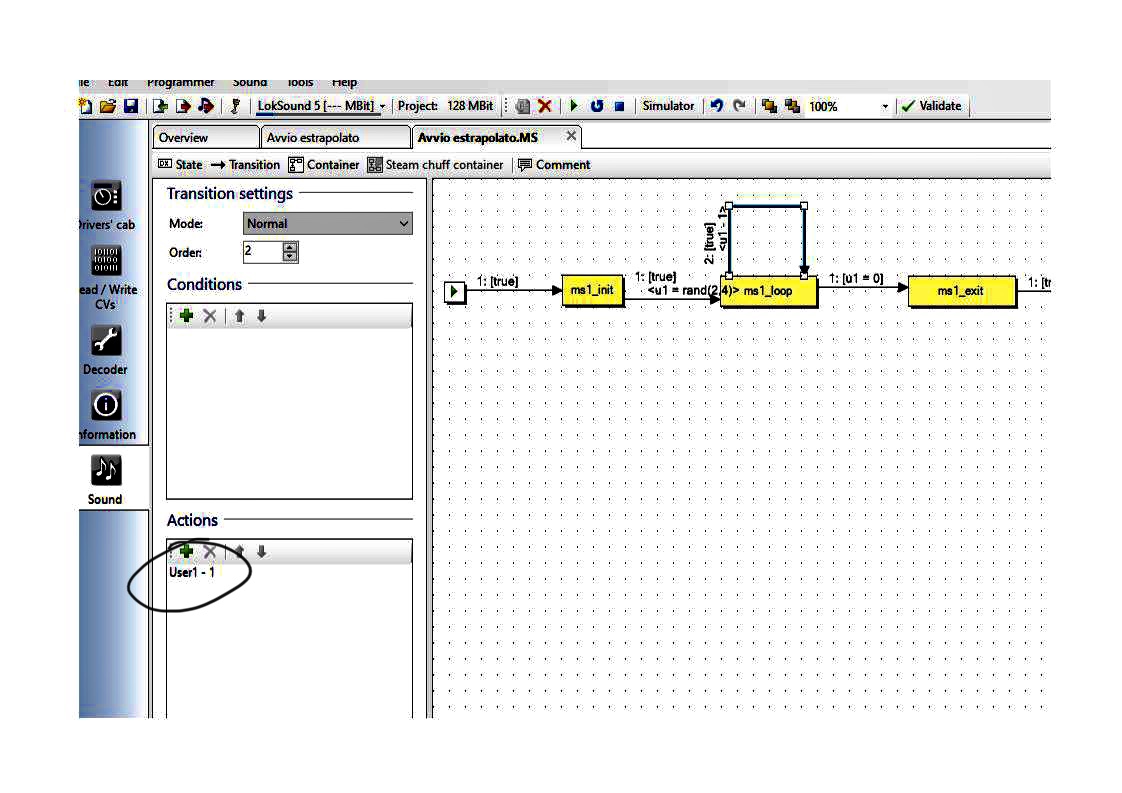1122x793 pixels.
Task: Click the Validate button
Action: pyautogui.click(x=931, y=106)
